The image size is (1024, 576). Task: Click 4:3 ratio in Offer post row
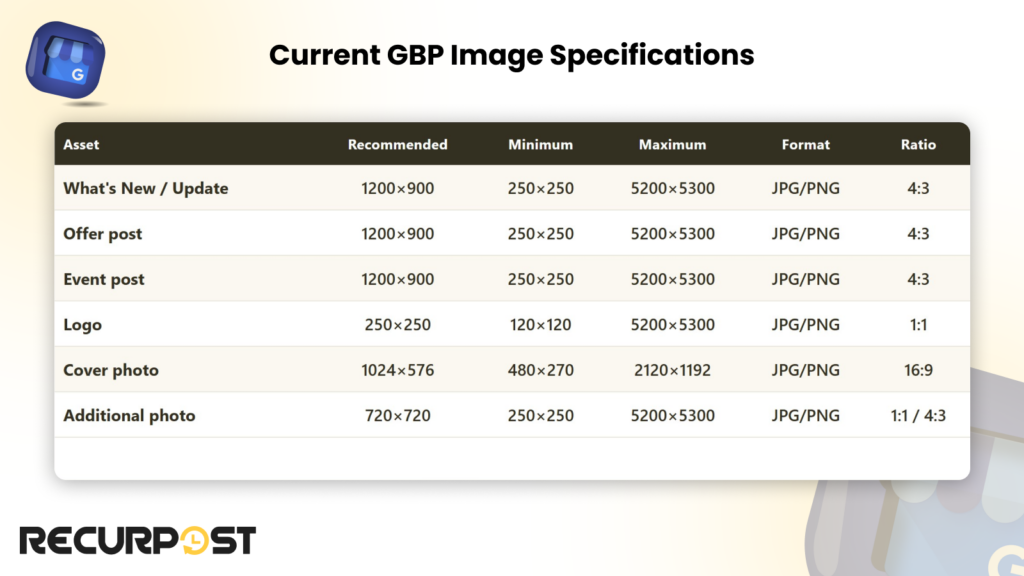(918, 234)
